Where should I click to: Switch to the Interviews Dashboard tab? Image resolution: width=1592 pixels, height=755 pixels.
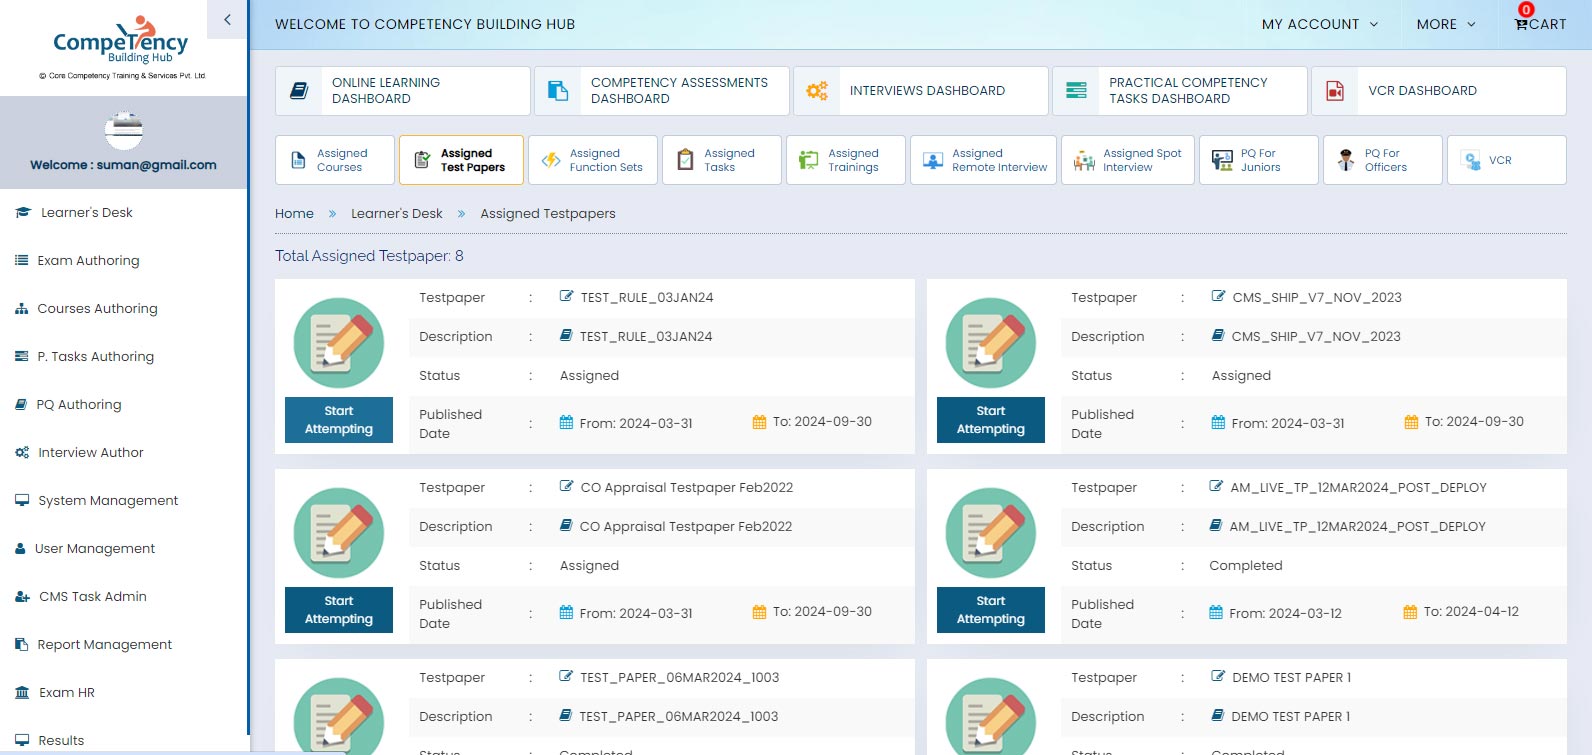point(921,91)
